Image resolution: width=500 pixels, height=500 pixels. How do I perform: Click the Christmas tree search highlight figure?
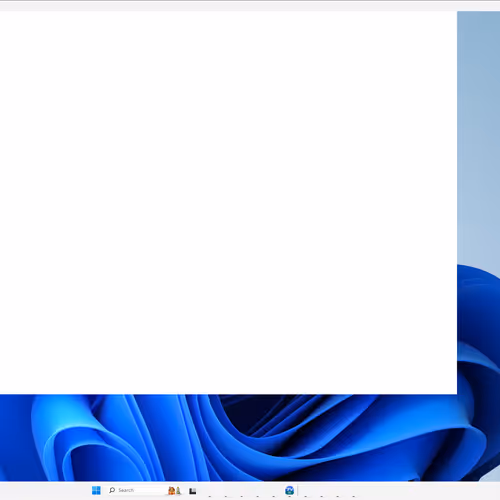click(x=178, y=491)
